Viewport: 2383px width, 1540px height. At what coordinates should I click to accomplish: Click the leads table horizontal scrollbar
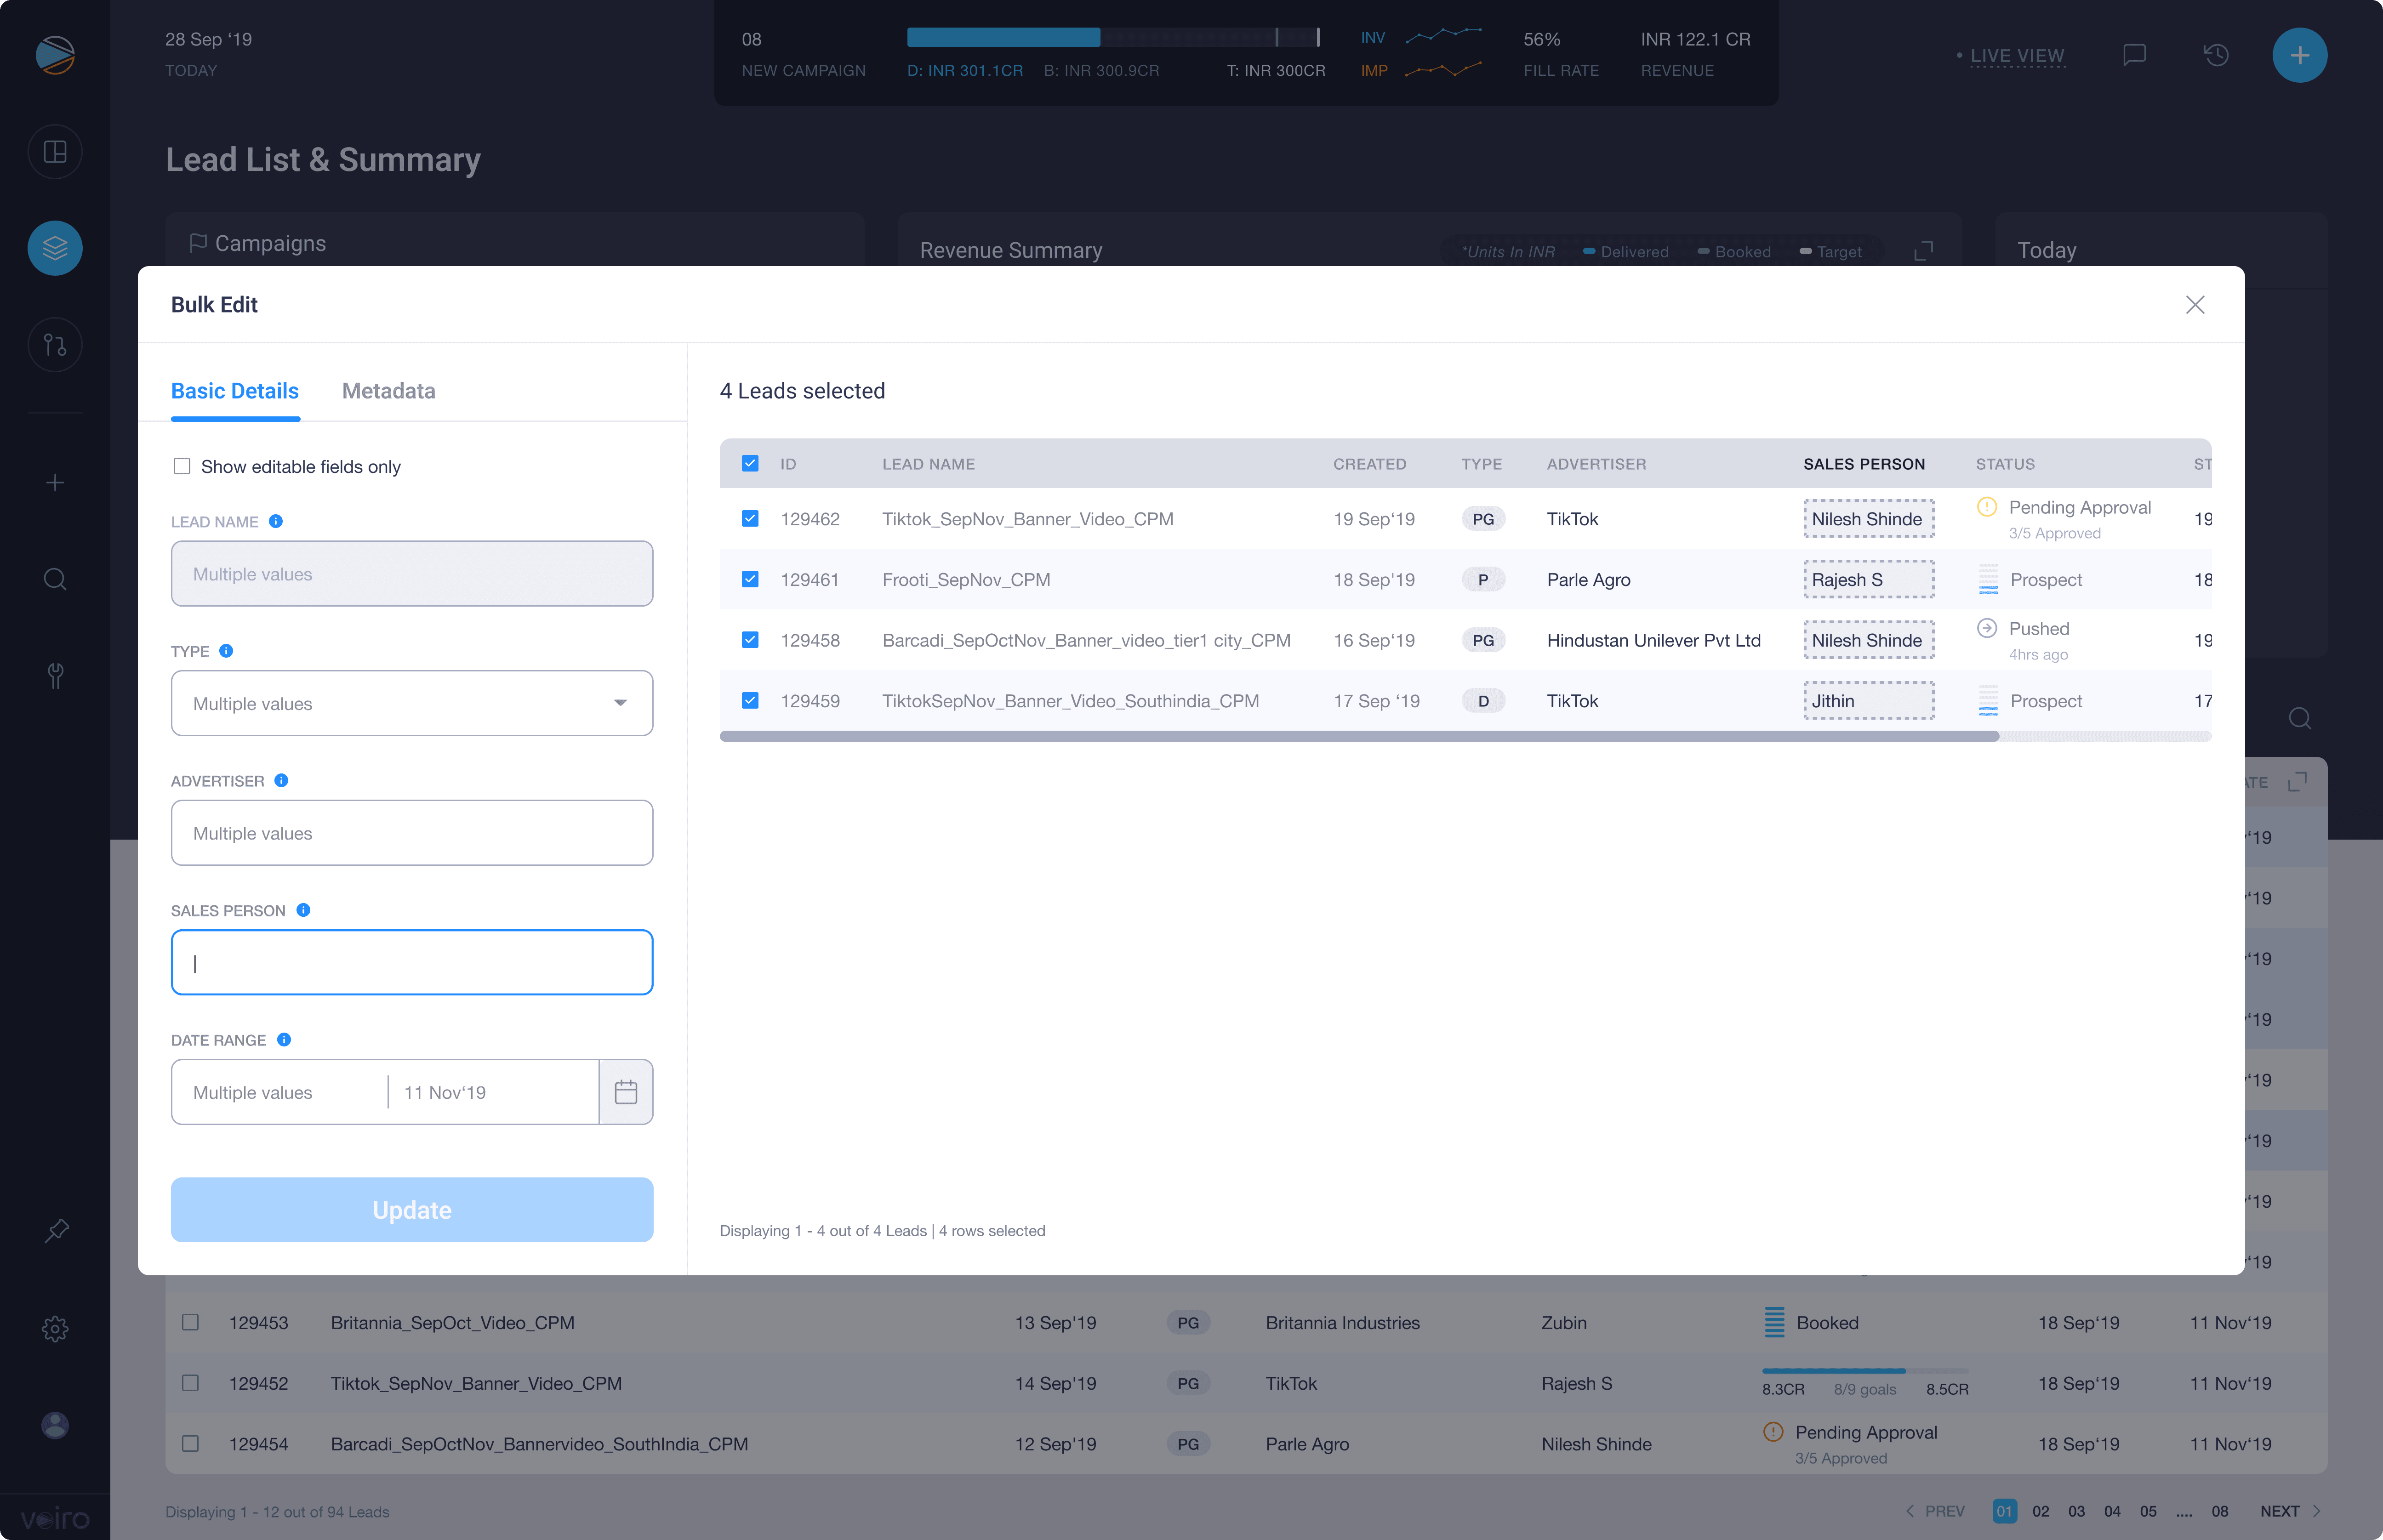1358,736
